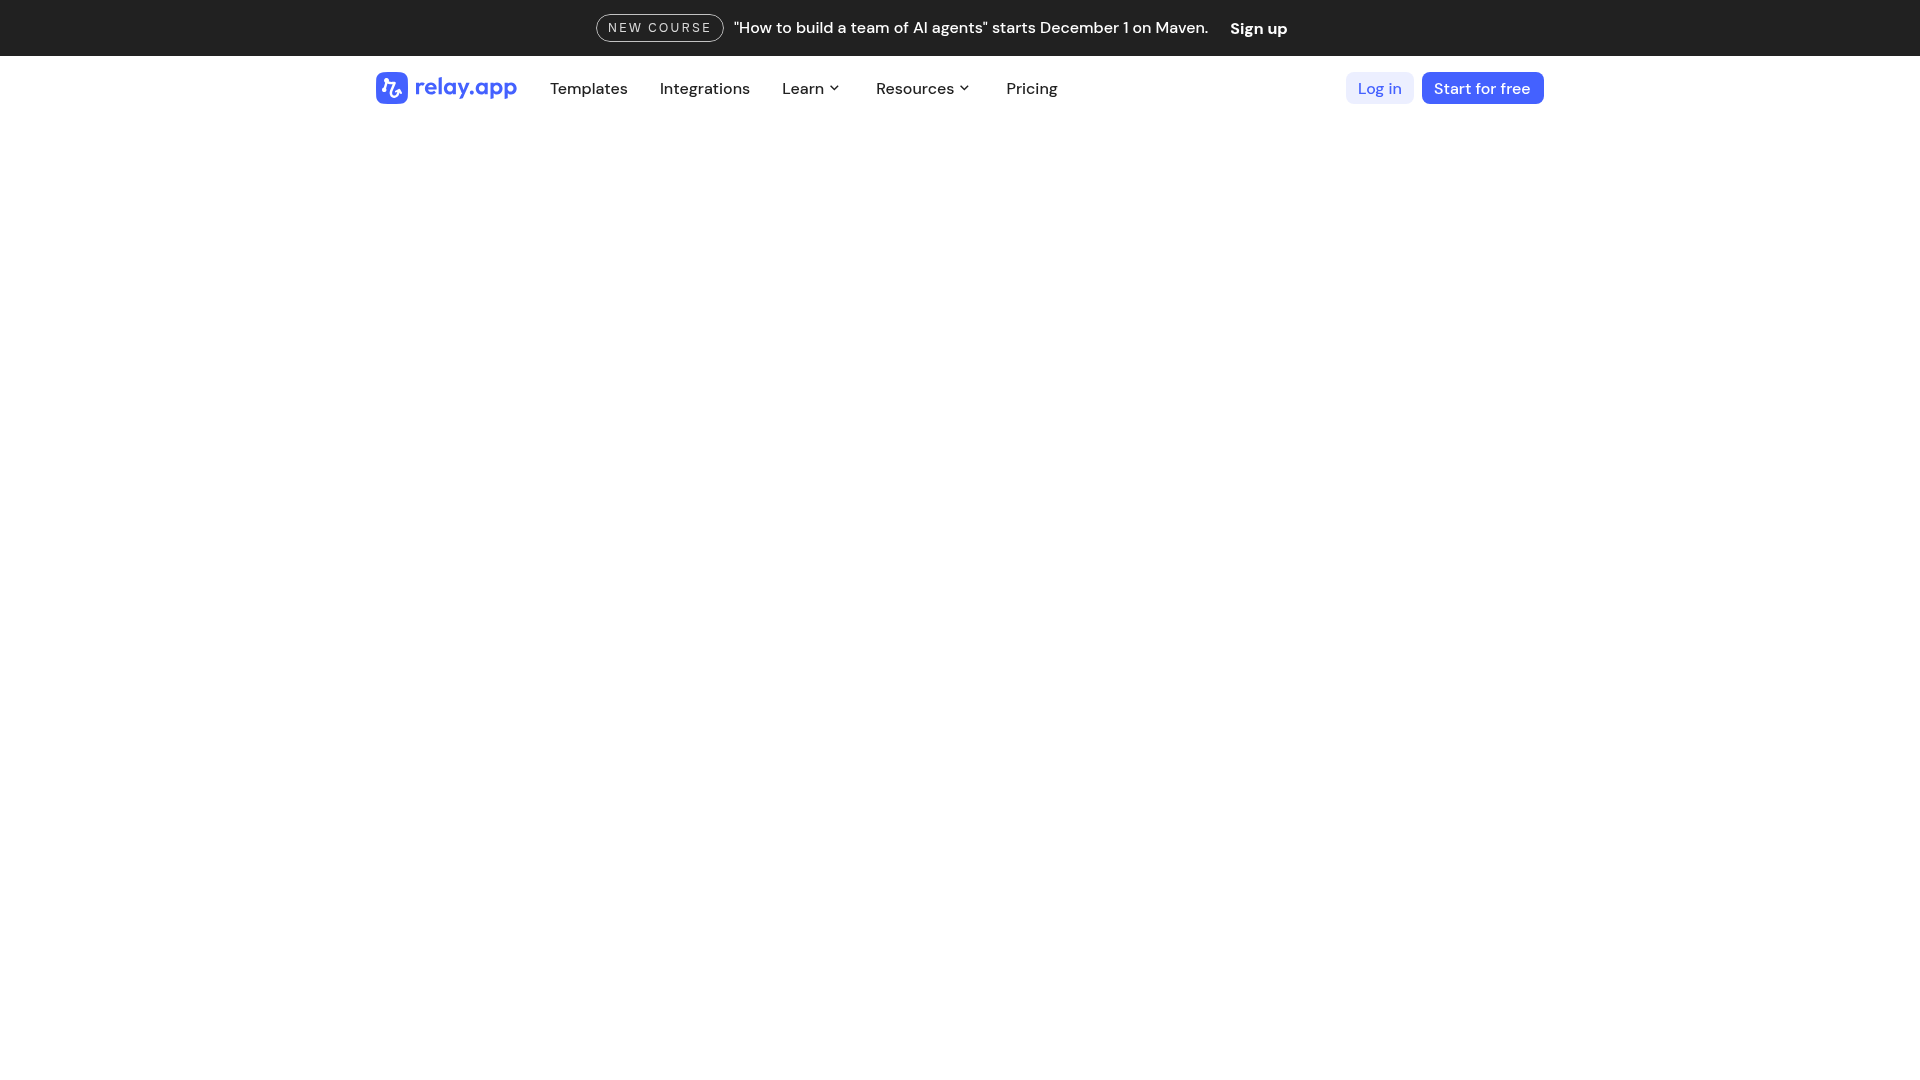Open the Resources navigation menu
The height and width of the screenshot is (1080, 1920).
coord(921,88)
